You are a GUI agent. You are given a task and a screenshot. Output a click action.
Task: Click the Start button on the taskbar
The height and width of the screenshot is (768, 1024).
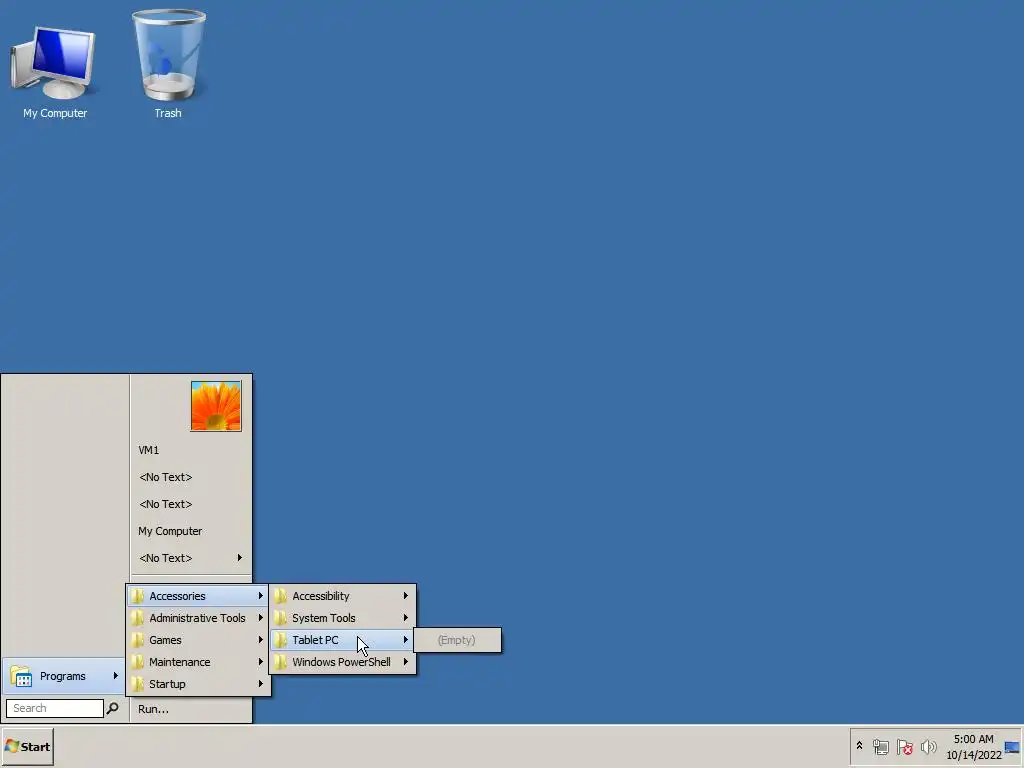(x=27, y=746)
